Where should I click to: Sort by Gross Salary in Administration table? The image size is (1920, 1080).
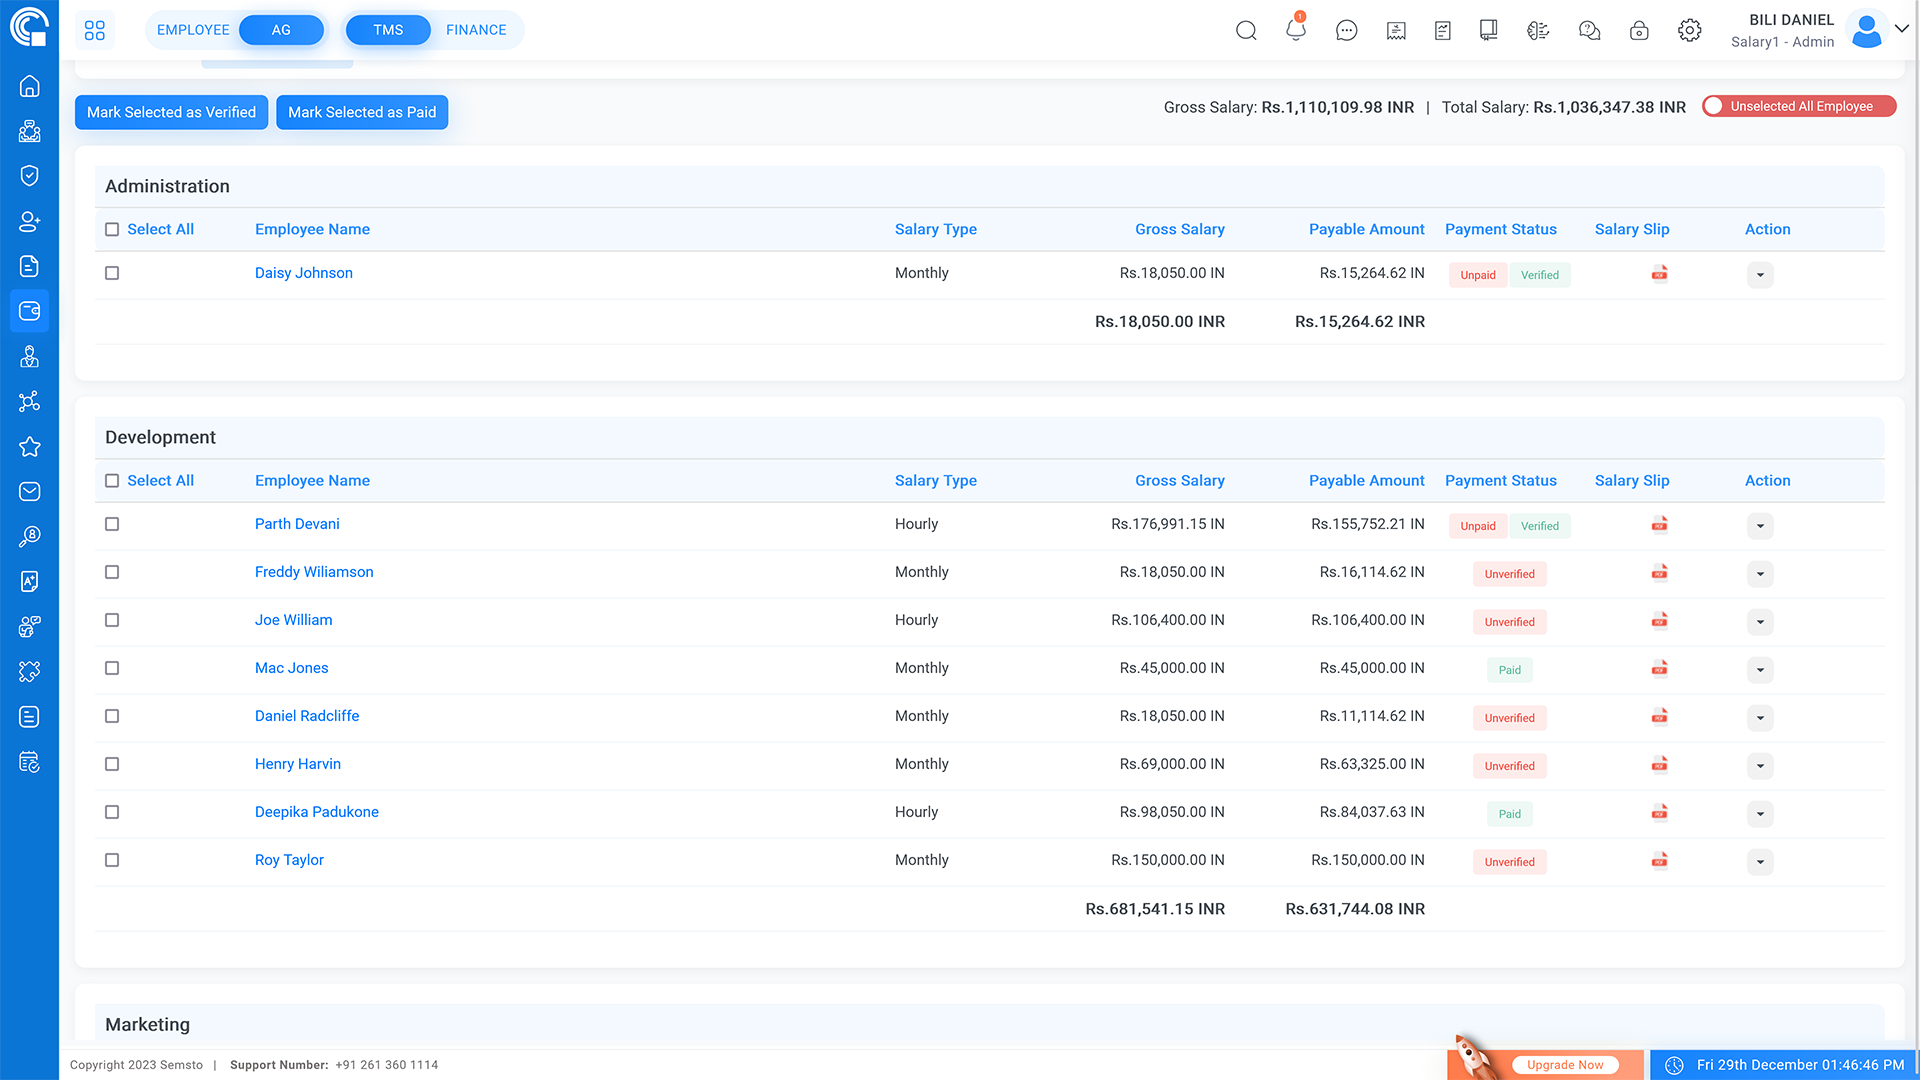pos(1179,229)
